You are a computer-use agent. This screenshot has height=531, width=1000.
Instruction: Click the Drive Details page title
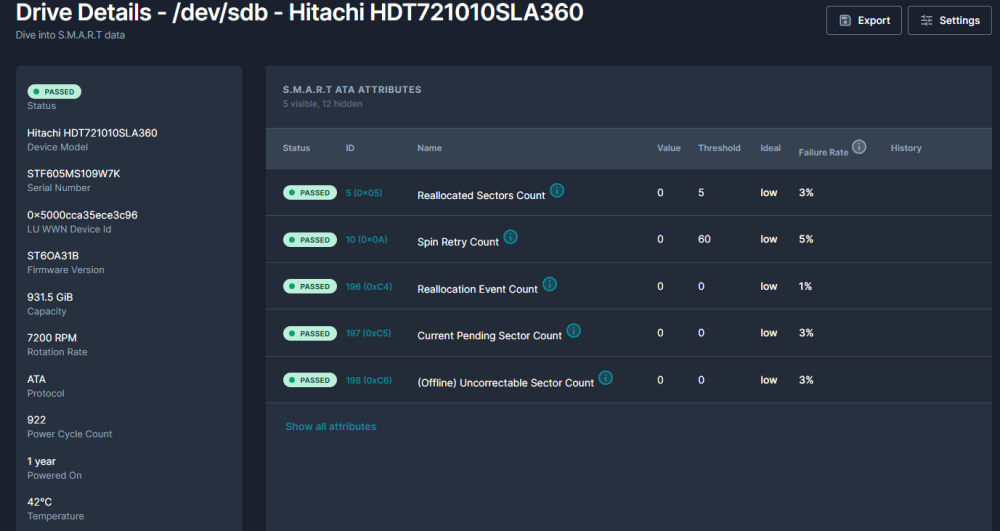tap(299, 13)
